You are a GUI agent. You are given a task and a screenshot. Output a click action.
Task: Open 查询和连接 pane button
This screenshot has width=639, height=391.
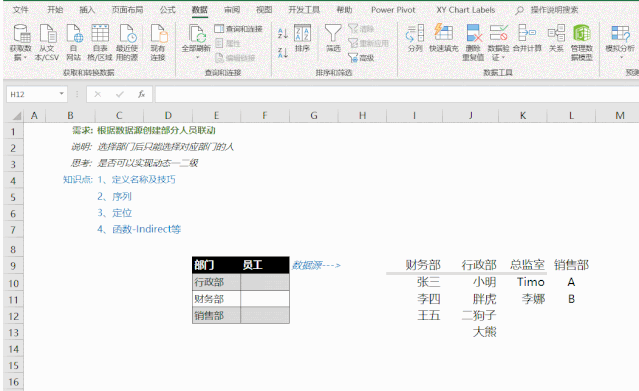coord(238,29)
